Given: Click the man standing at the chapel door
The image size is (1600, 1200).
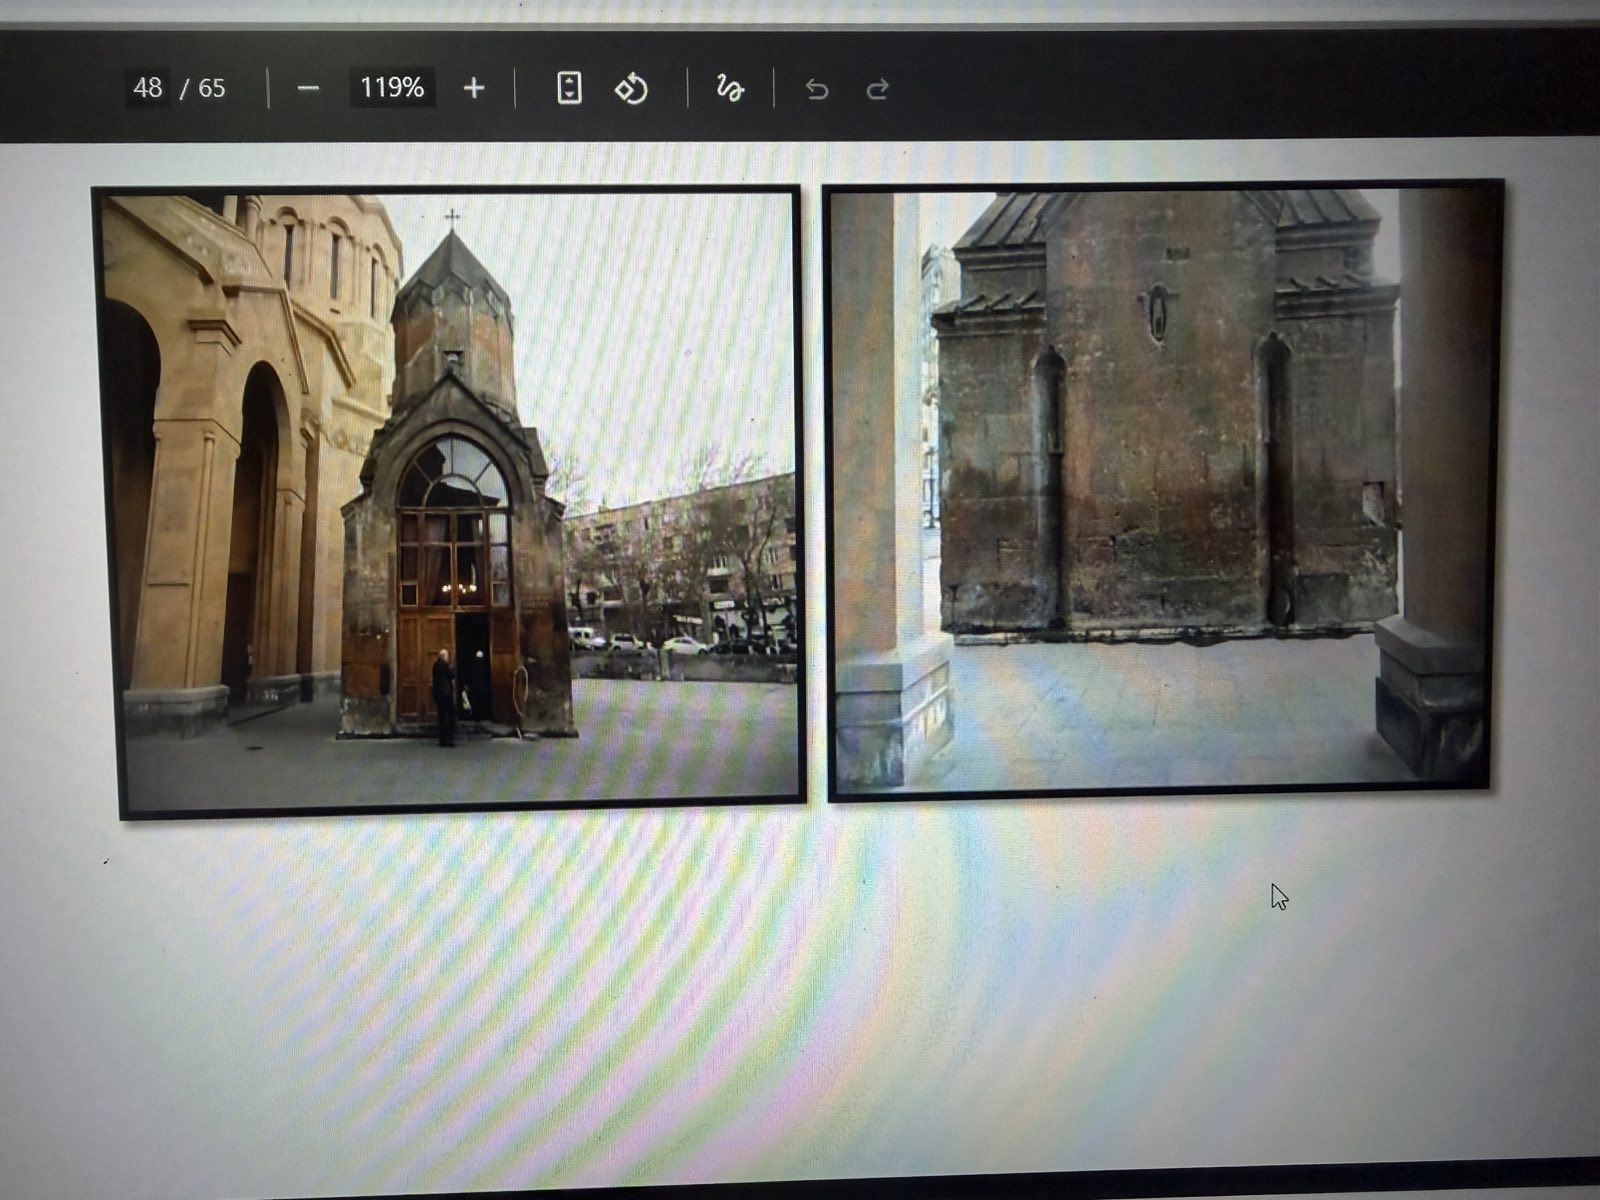Looking at the screenshot, I should pyautogui.click(x=443, y=695).
